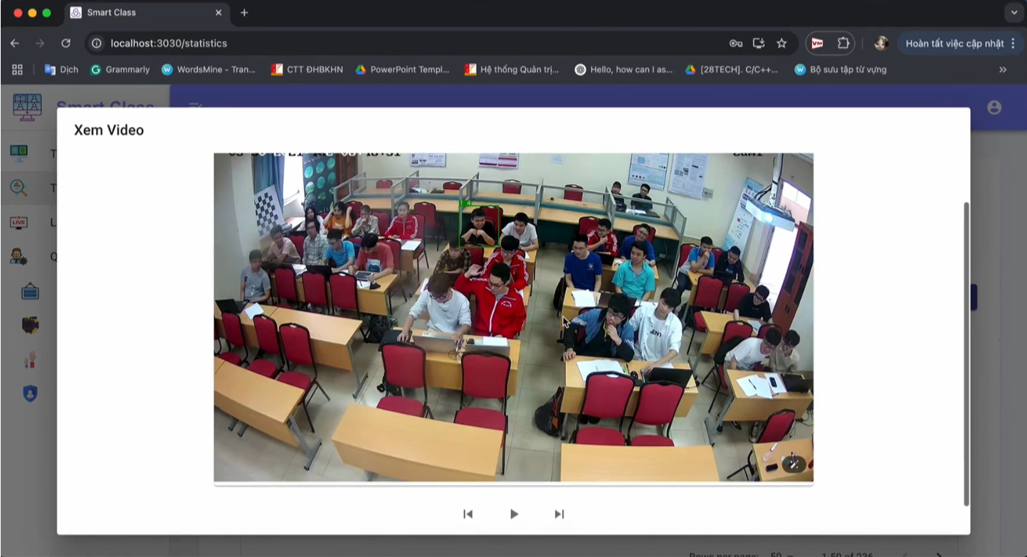Click the magnifier statistics icon in sidebar
The height and width of the screenshot is (557, 1027).
18,188
